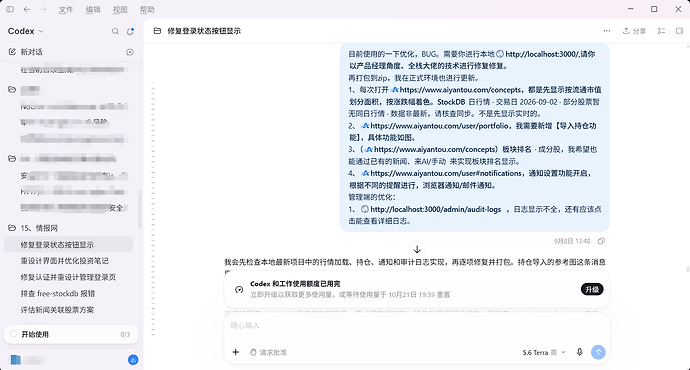
Task: Open the 编辑 menu
Action: 93,10
